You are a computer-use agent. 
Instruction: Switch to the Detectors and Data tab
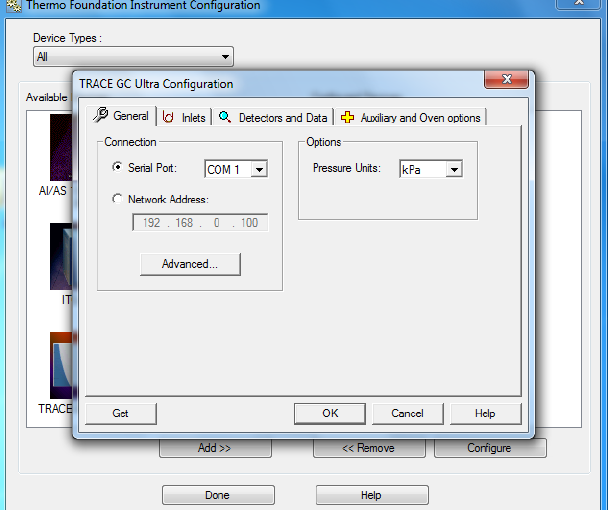[273, 118]
